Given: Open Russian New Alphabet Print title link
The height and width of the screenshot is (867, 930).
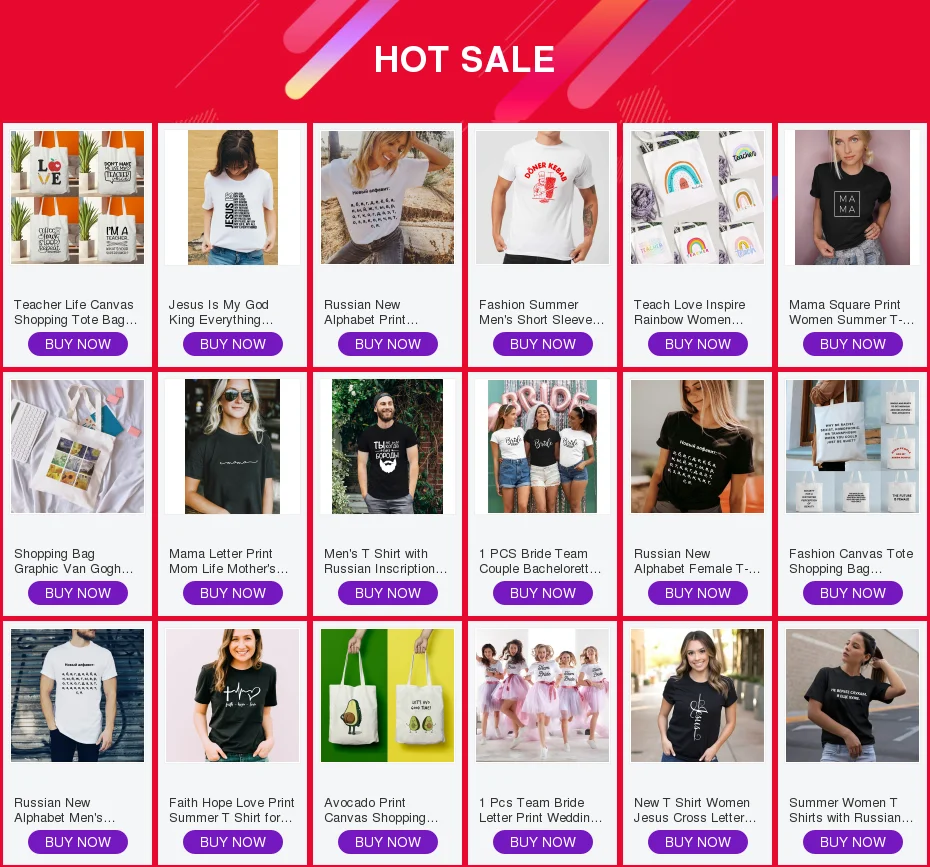Looking at the screenshot, I should [371, 312].
